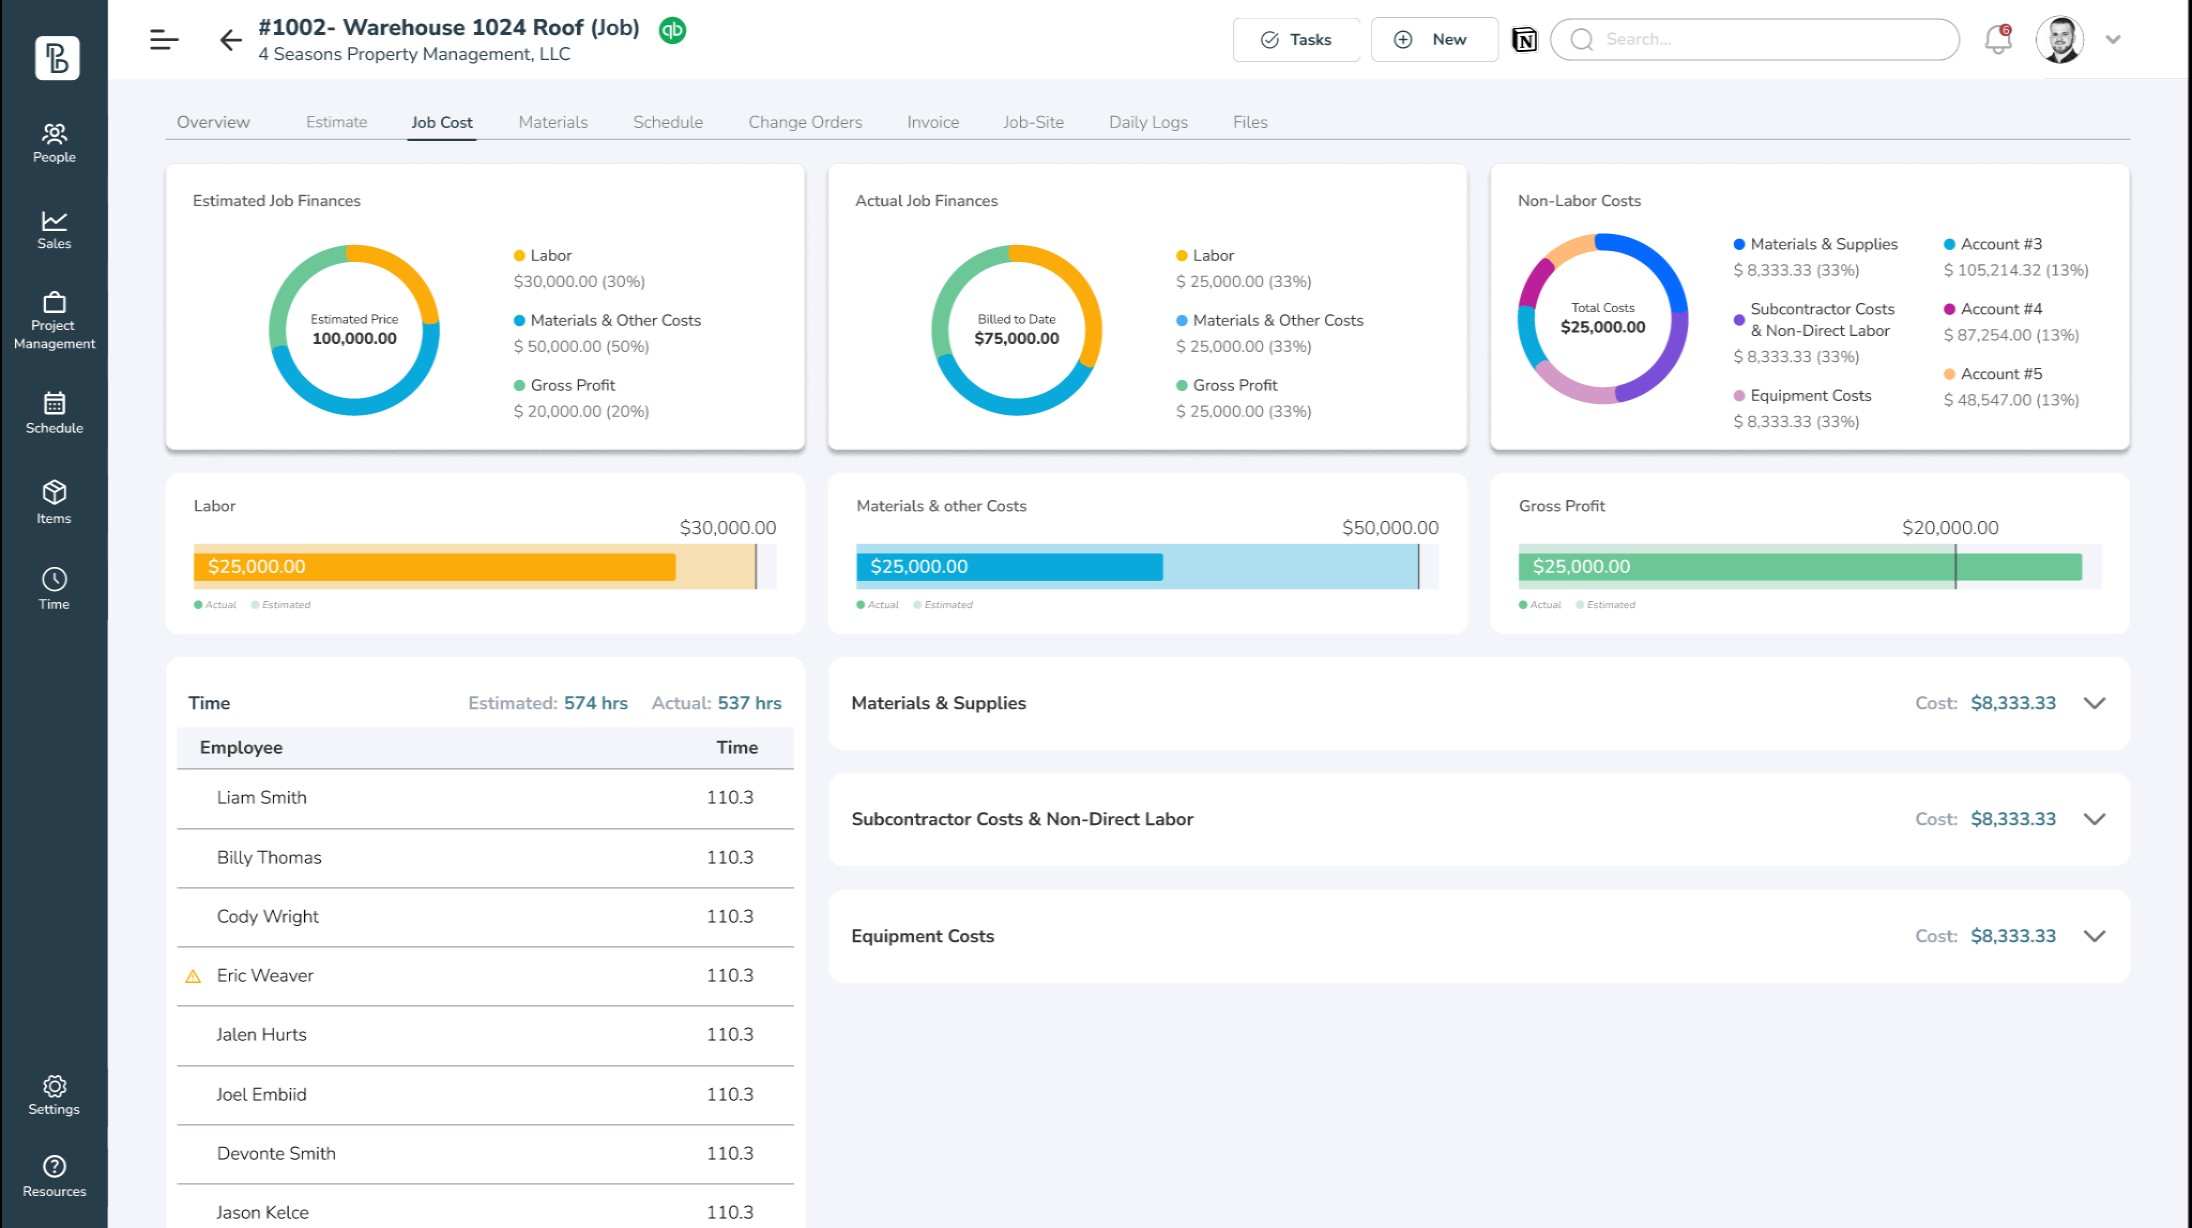Click Eric Weaver's warning triangle icon
2192x1228 pixels.
click(x=193, y=976)
